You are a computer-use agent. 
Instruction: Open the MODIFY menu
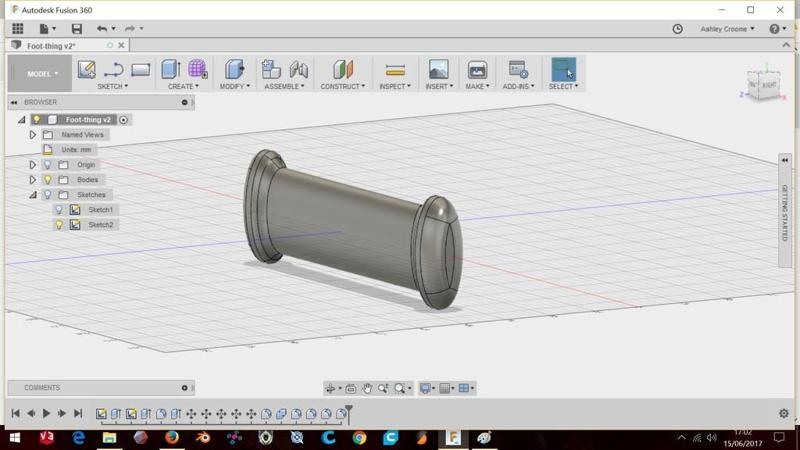235,87
